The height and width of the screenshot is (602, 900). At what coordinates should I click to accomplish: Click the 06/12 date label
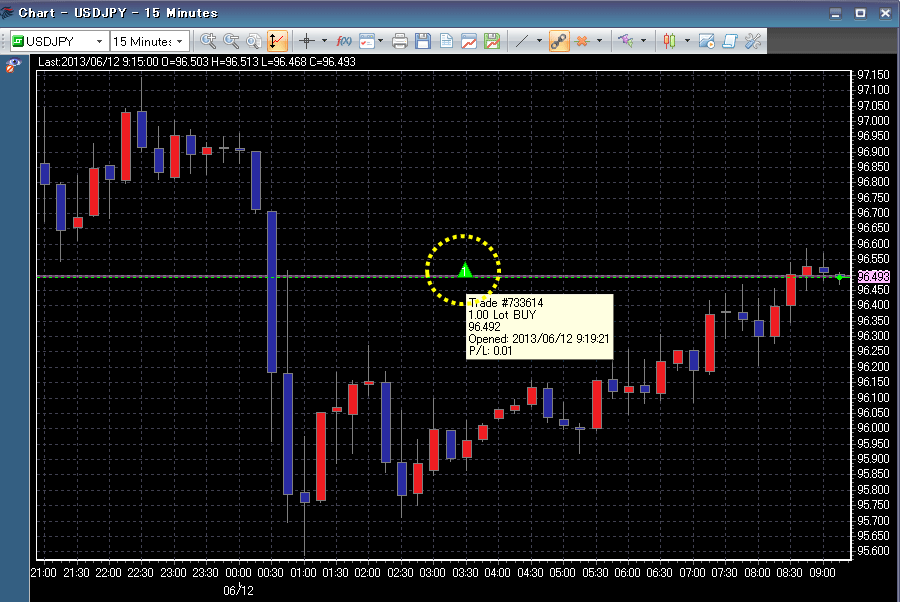[238, 591]
